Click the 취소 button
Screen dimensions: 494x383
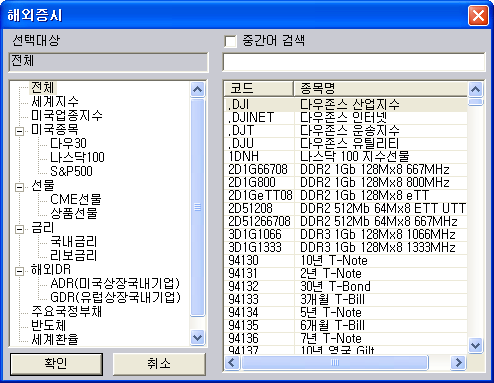point(159,364)
